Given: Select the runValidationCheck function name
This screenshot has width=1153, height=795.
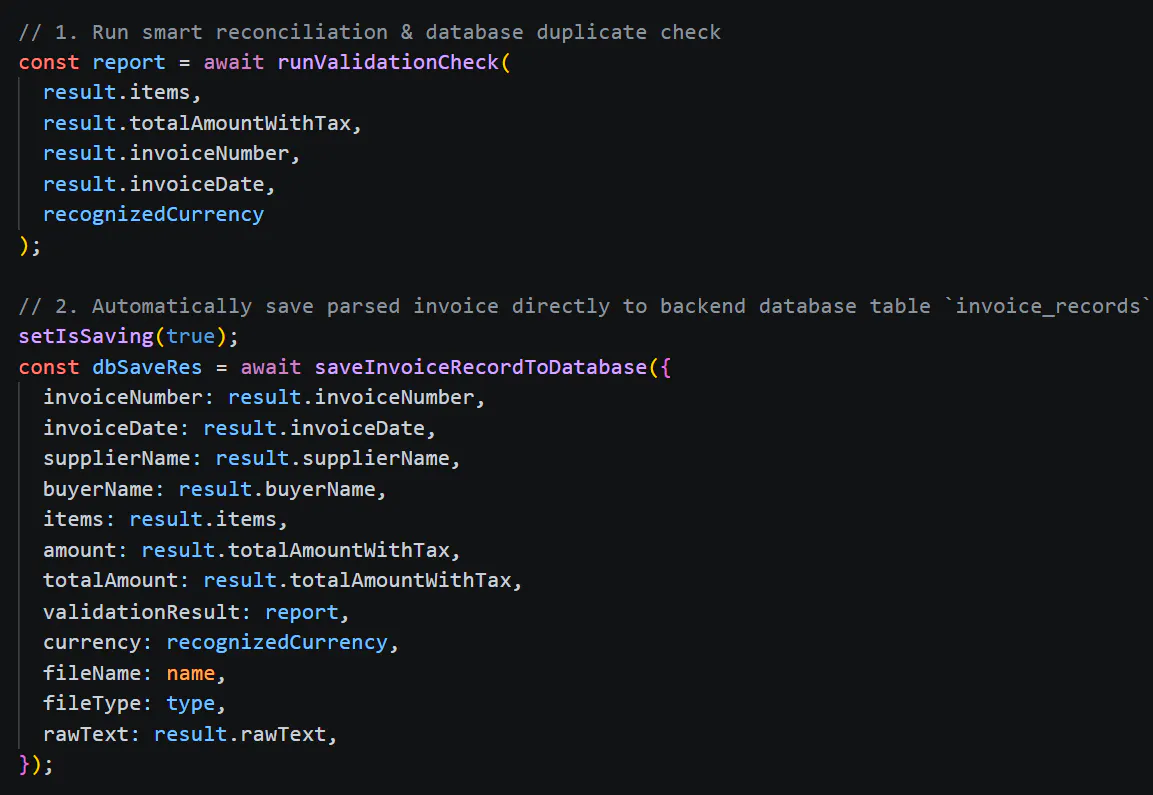Looking at the screenshot, I should [388, 63].
